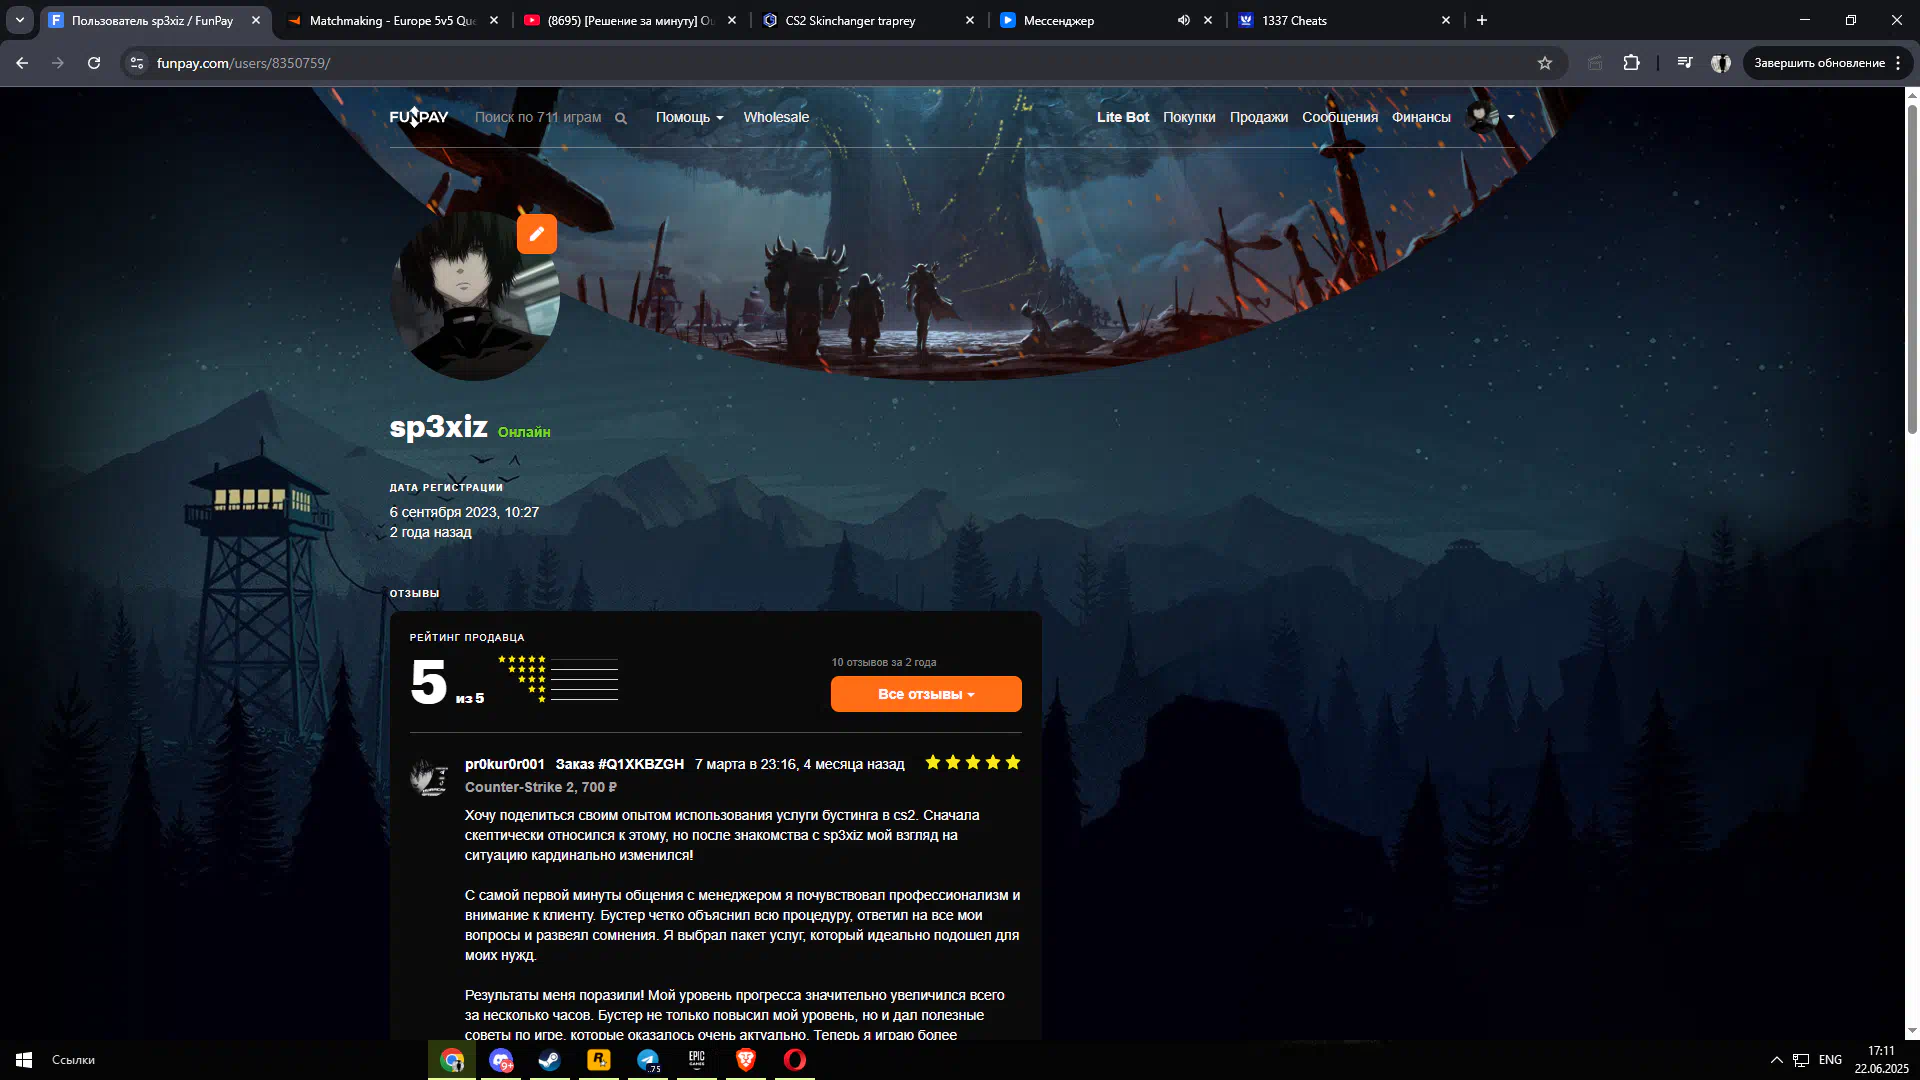The width and height of the screenshot is (1920, 1080).
Task: Open media control icon in toolbar
Action: coord(1685,63)
